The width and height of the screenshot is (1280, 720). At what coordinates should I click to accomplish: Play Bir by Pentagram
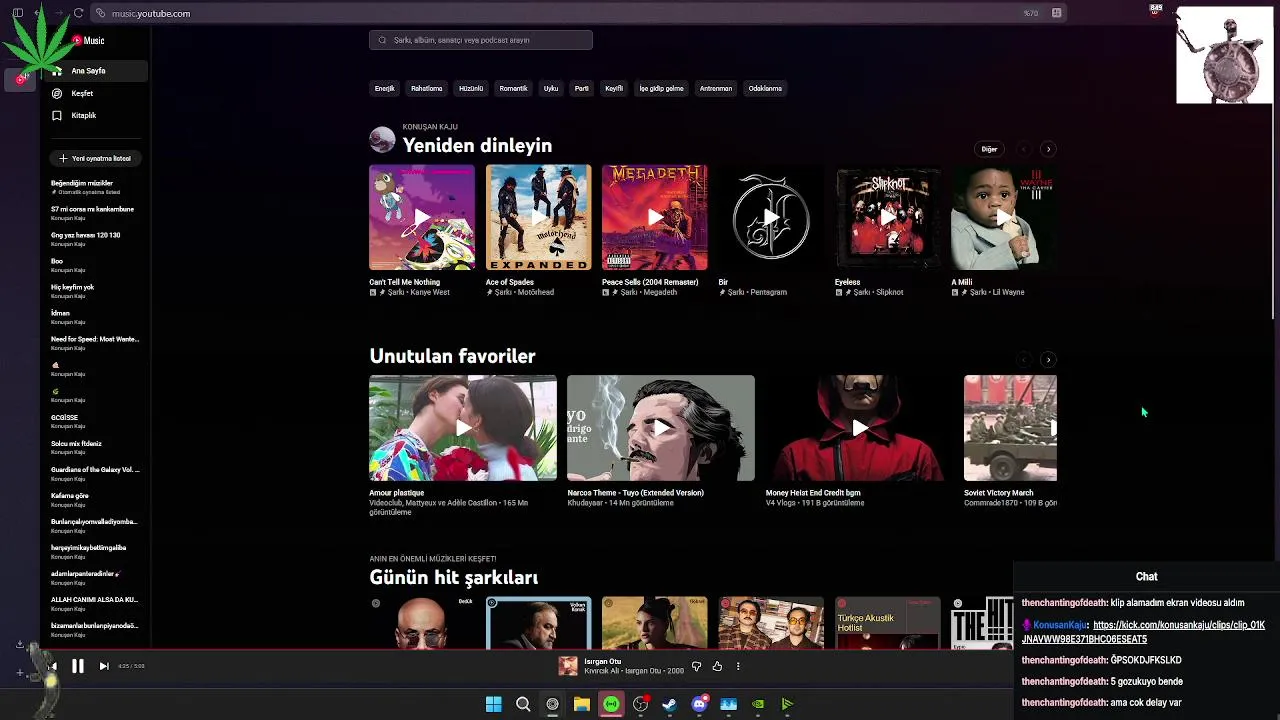pyautogui.click(x=771, y=218)
